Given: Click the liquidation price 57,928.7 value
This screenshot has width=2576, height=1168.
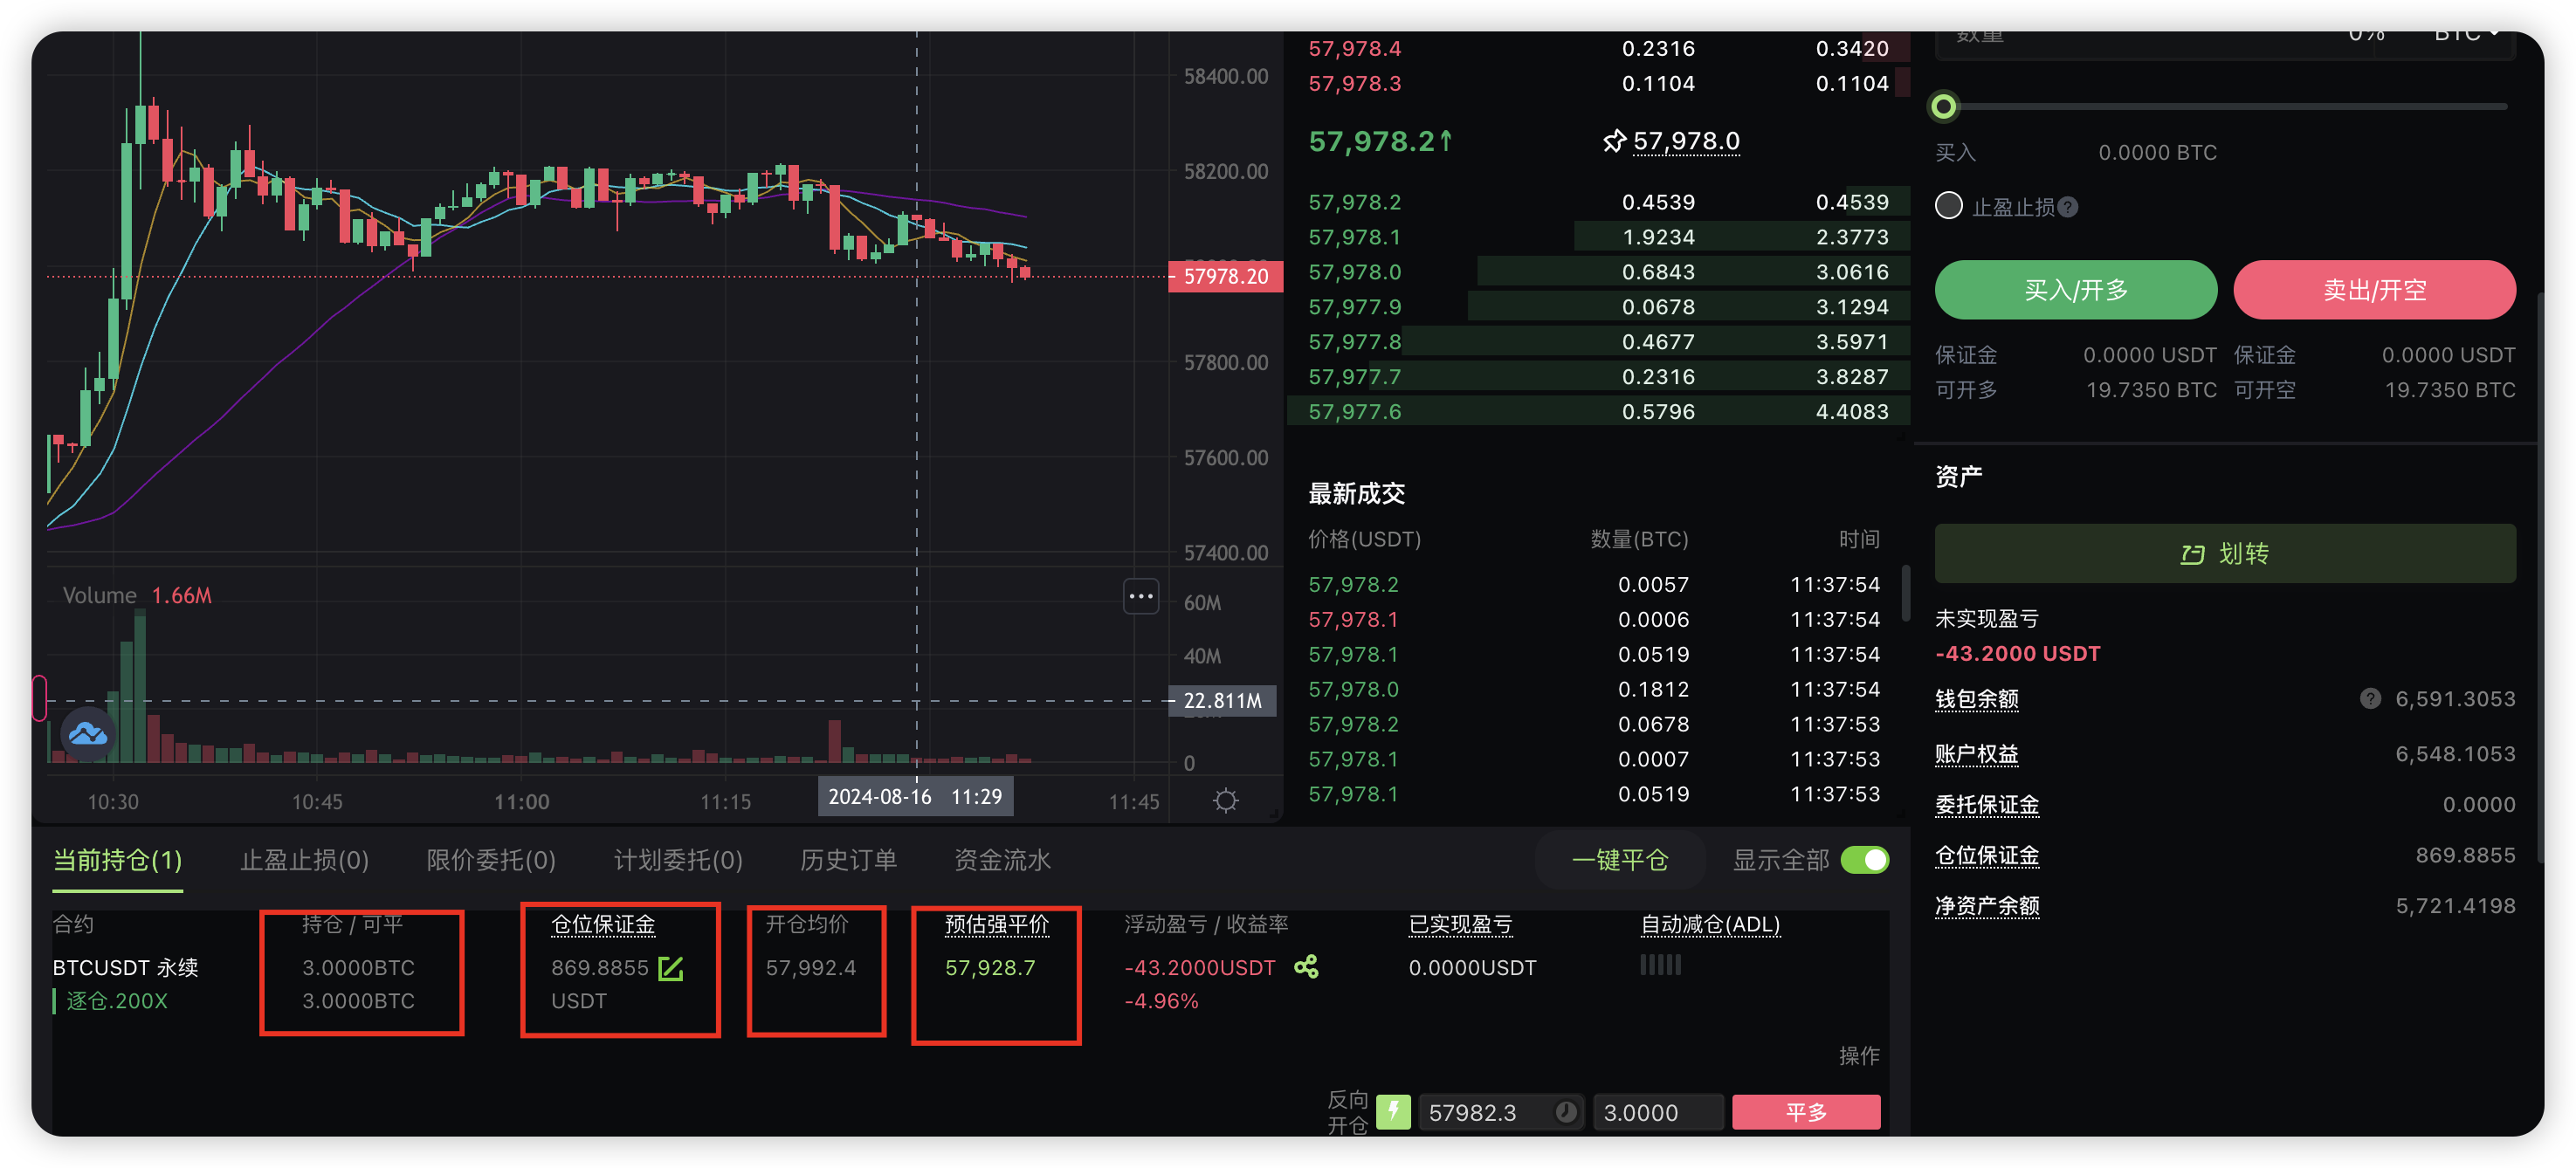Looking at the screenshot, I should pyautogui.click(x=990, y=967).
